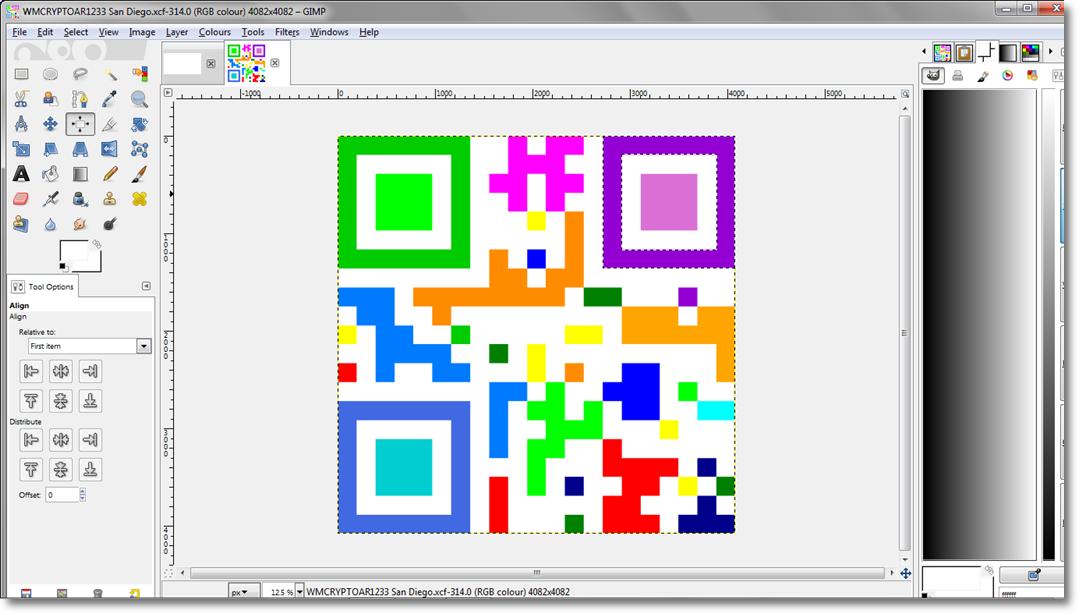Open the 'Relative to' First item dropdown

tap(89, 346)
